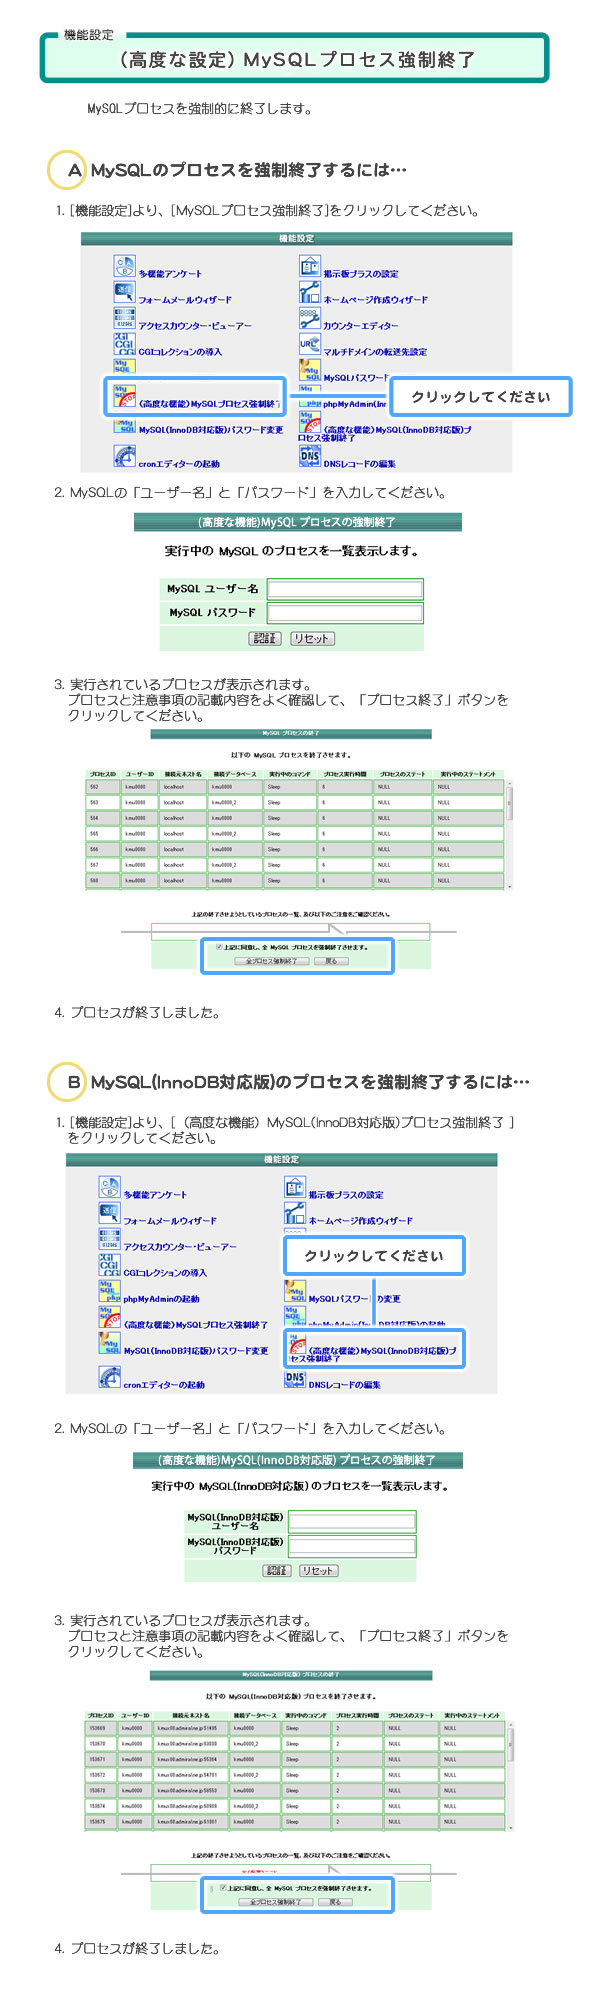
Task: Click the リセット button in the InnoDB login form
Action: pyautogui.click(x=318, y=1570)
